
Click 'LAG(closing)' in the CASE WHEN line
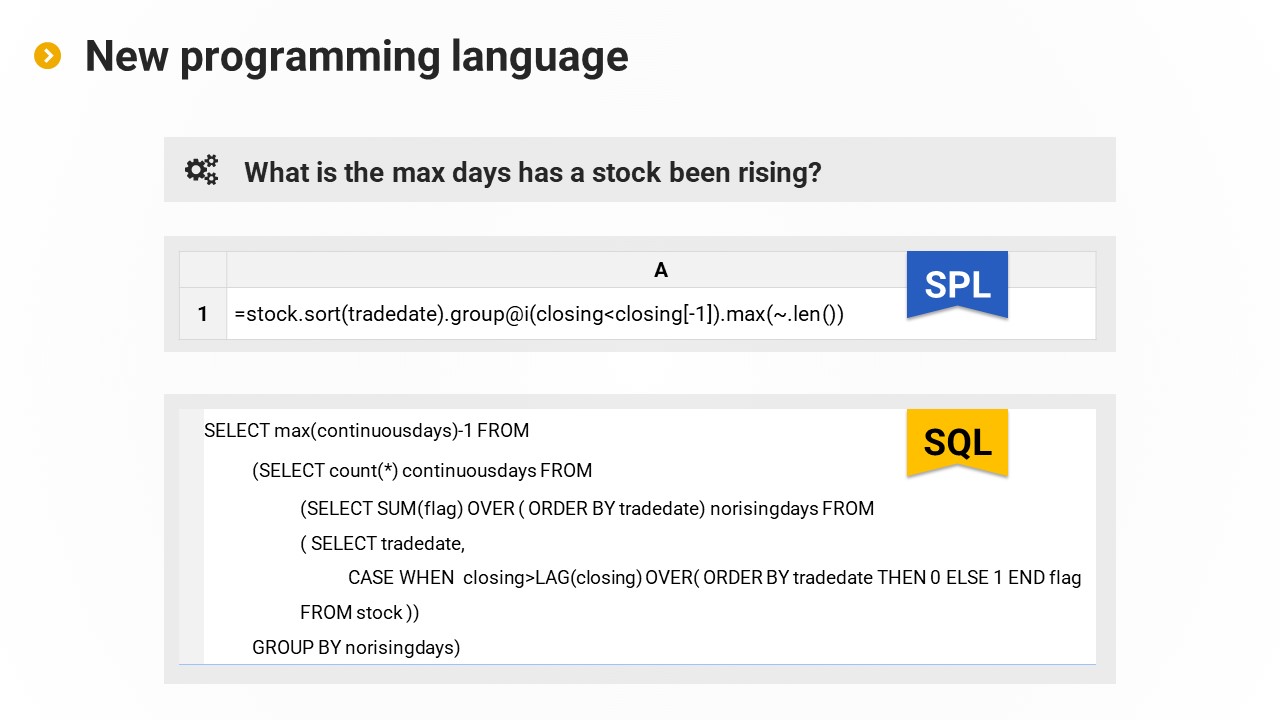[x=589, y=578]
